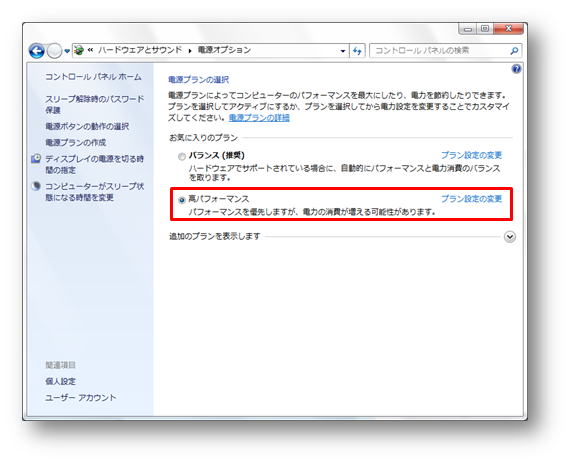Image resolution: width=570 pixels, height=463 pixels.
Task: Open the address bar history dropdown
Action: coord(342,51)
